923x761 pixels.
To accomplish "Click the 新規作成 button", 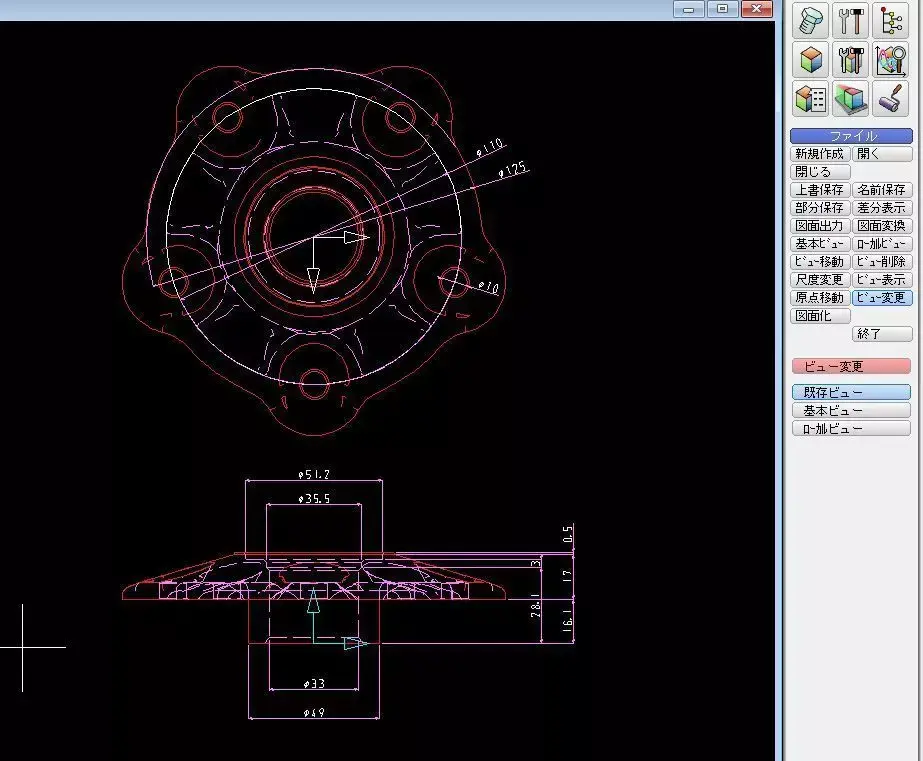I will click(x=820, y=154).
